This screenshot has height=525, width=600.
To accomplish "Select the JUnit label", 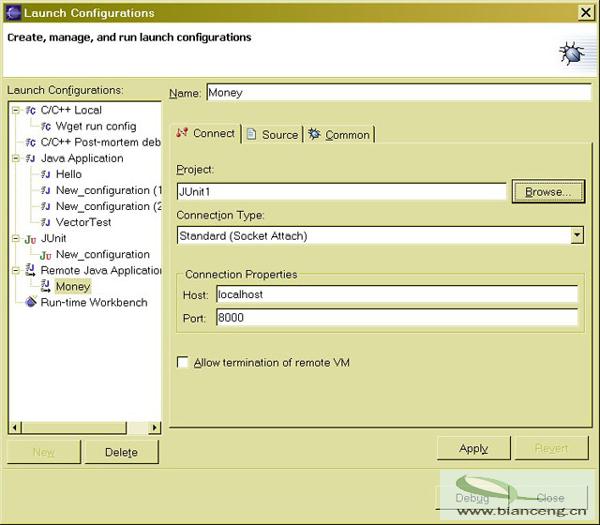I will pyautogui.click(x=53, y=238).
